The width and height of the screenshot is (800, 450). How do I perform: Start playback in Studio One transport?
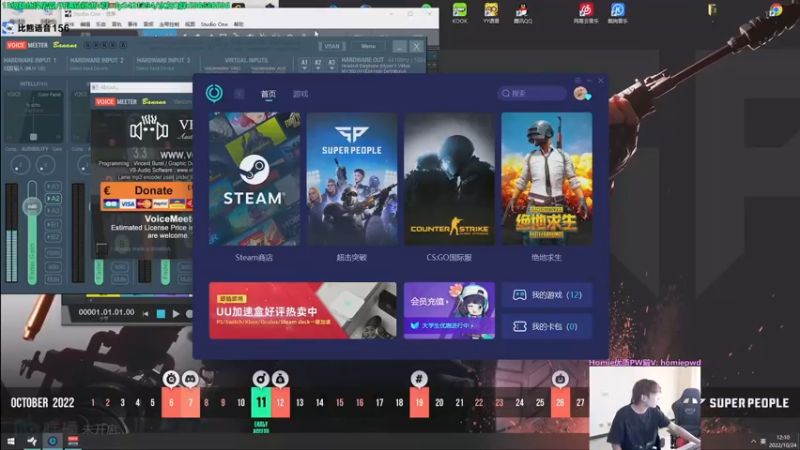point(176,314)
